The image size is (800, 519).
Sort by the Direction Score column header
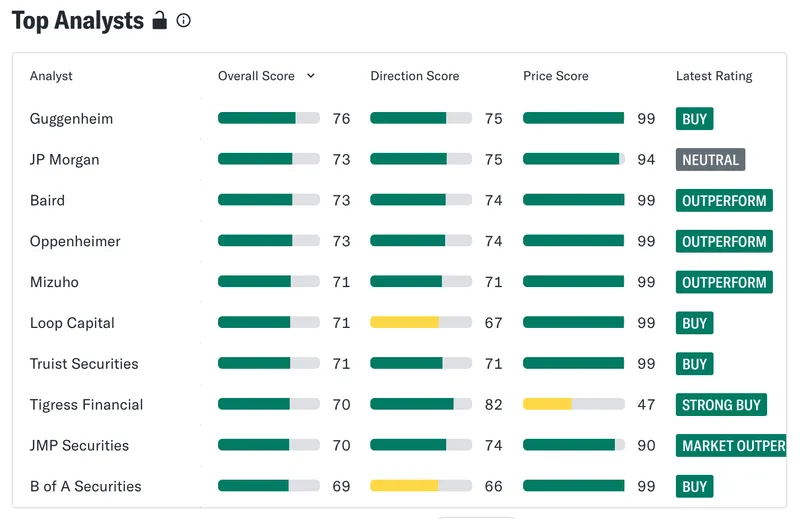point(415,76)
